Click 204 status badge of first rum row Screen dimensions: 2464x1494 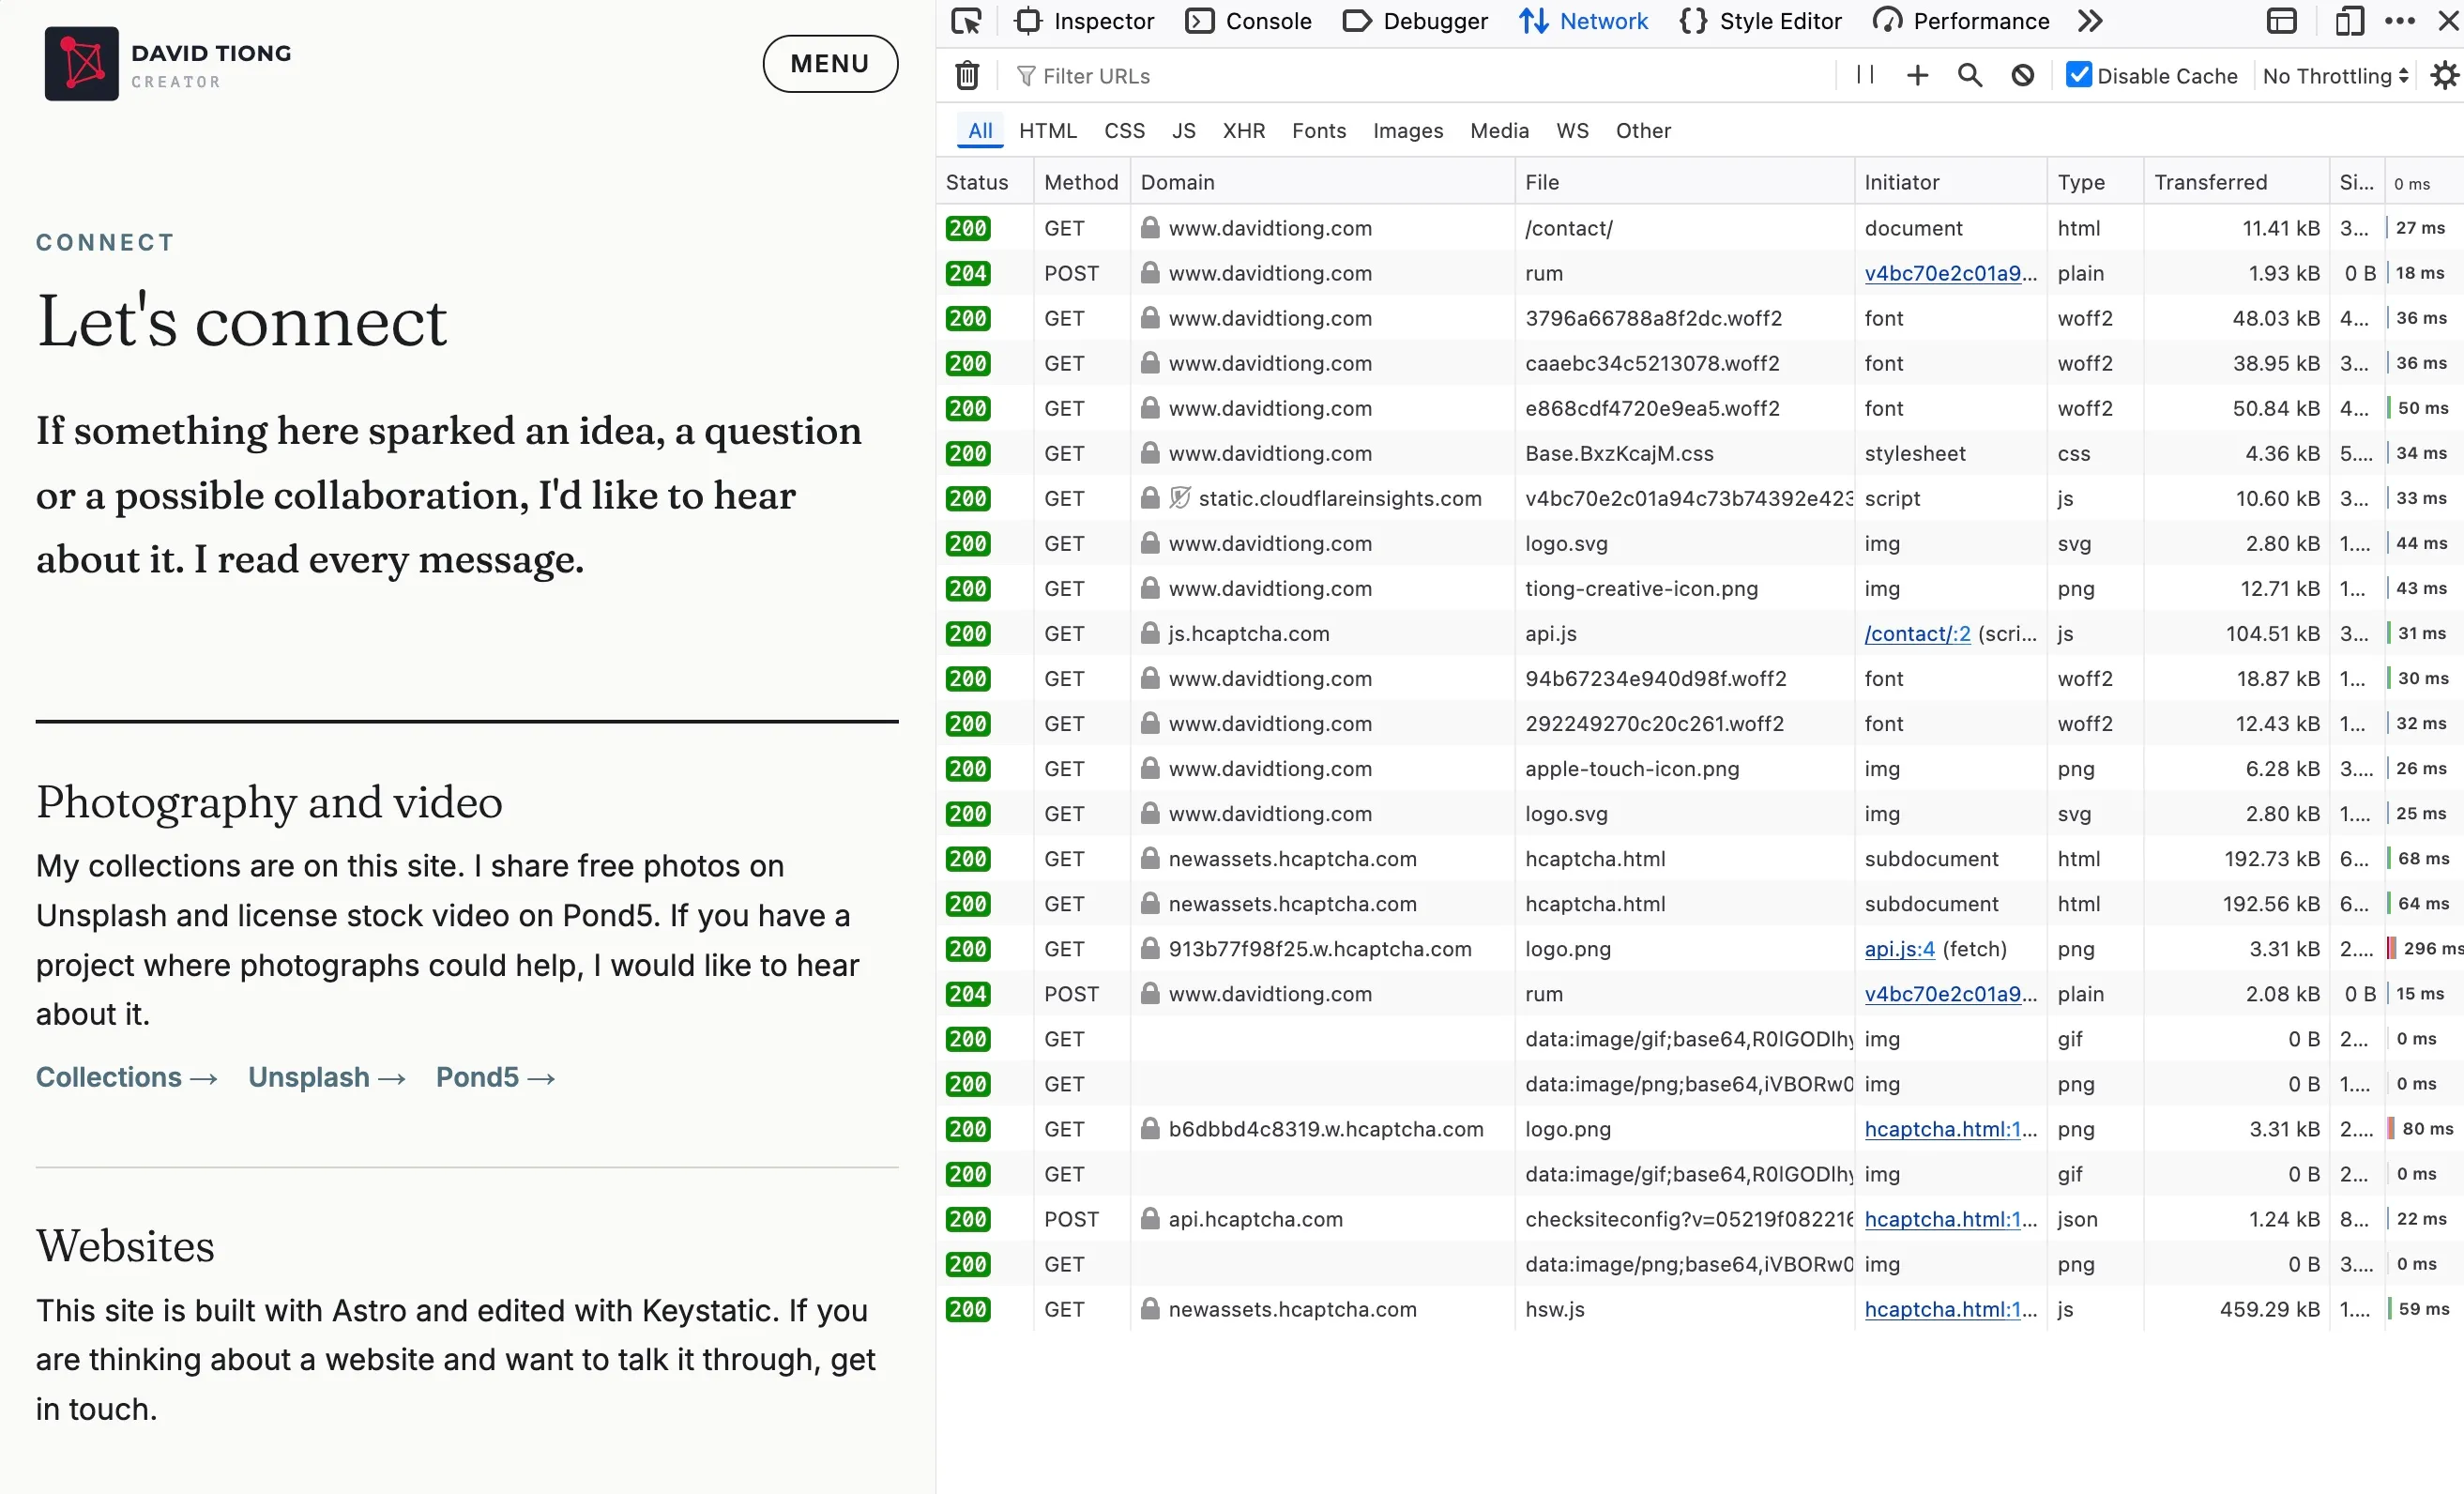(x=967, y=273)
